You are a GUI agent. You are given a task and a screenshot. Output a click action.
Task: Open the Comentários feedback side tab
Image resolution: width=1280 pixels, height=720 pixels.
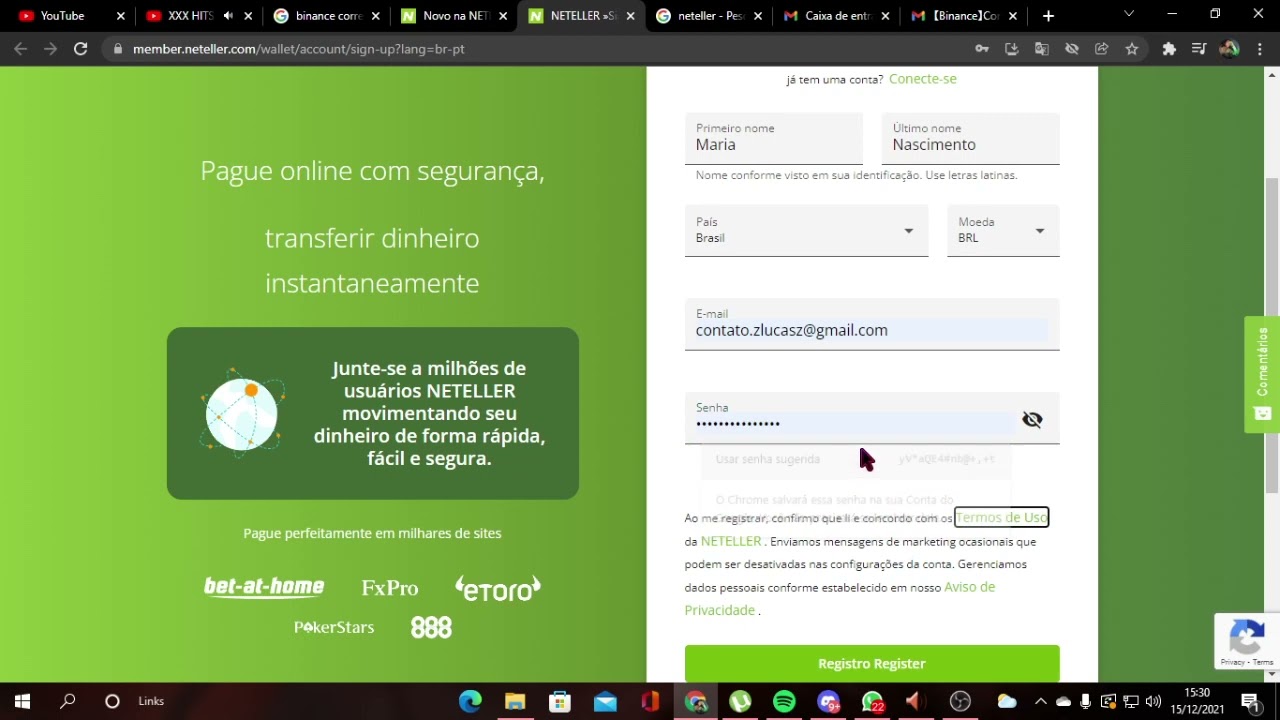pos(1262,374)
